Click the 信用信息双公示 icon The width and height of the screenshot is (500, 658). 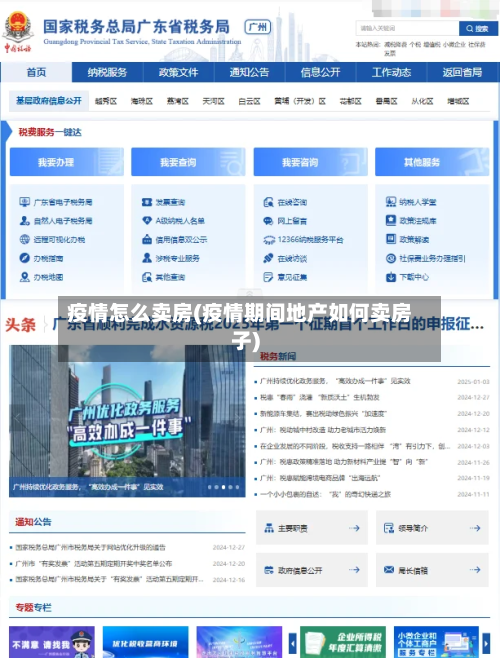point(147,240)
